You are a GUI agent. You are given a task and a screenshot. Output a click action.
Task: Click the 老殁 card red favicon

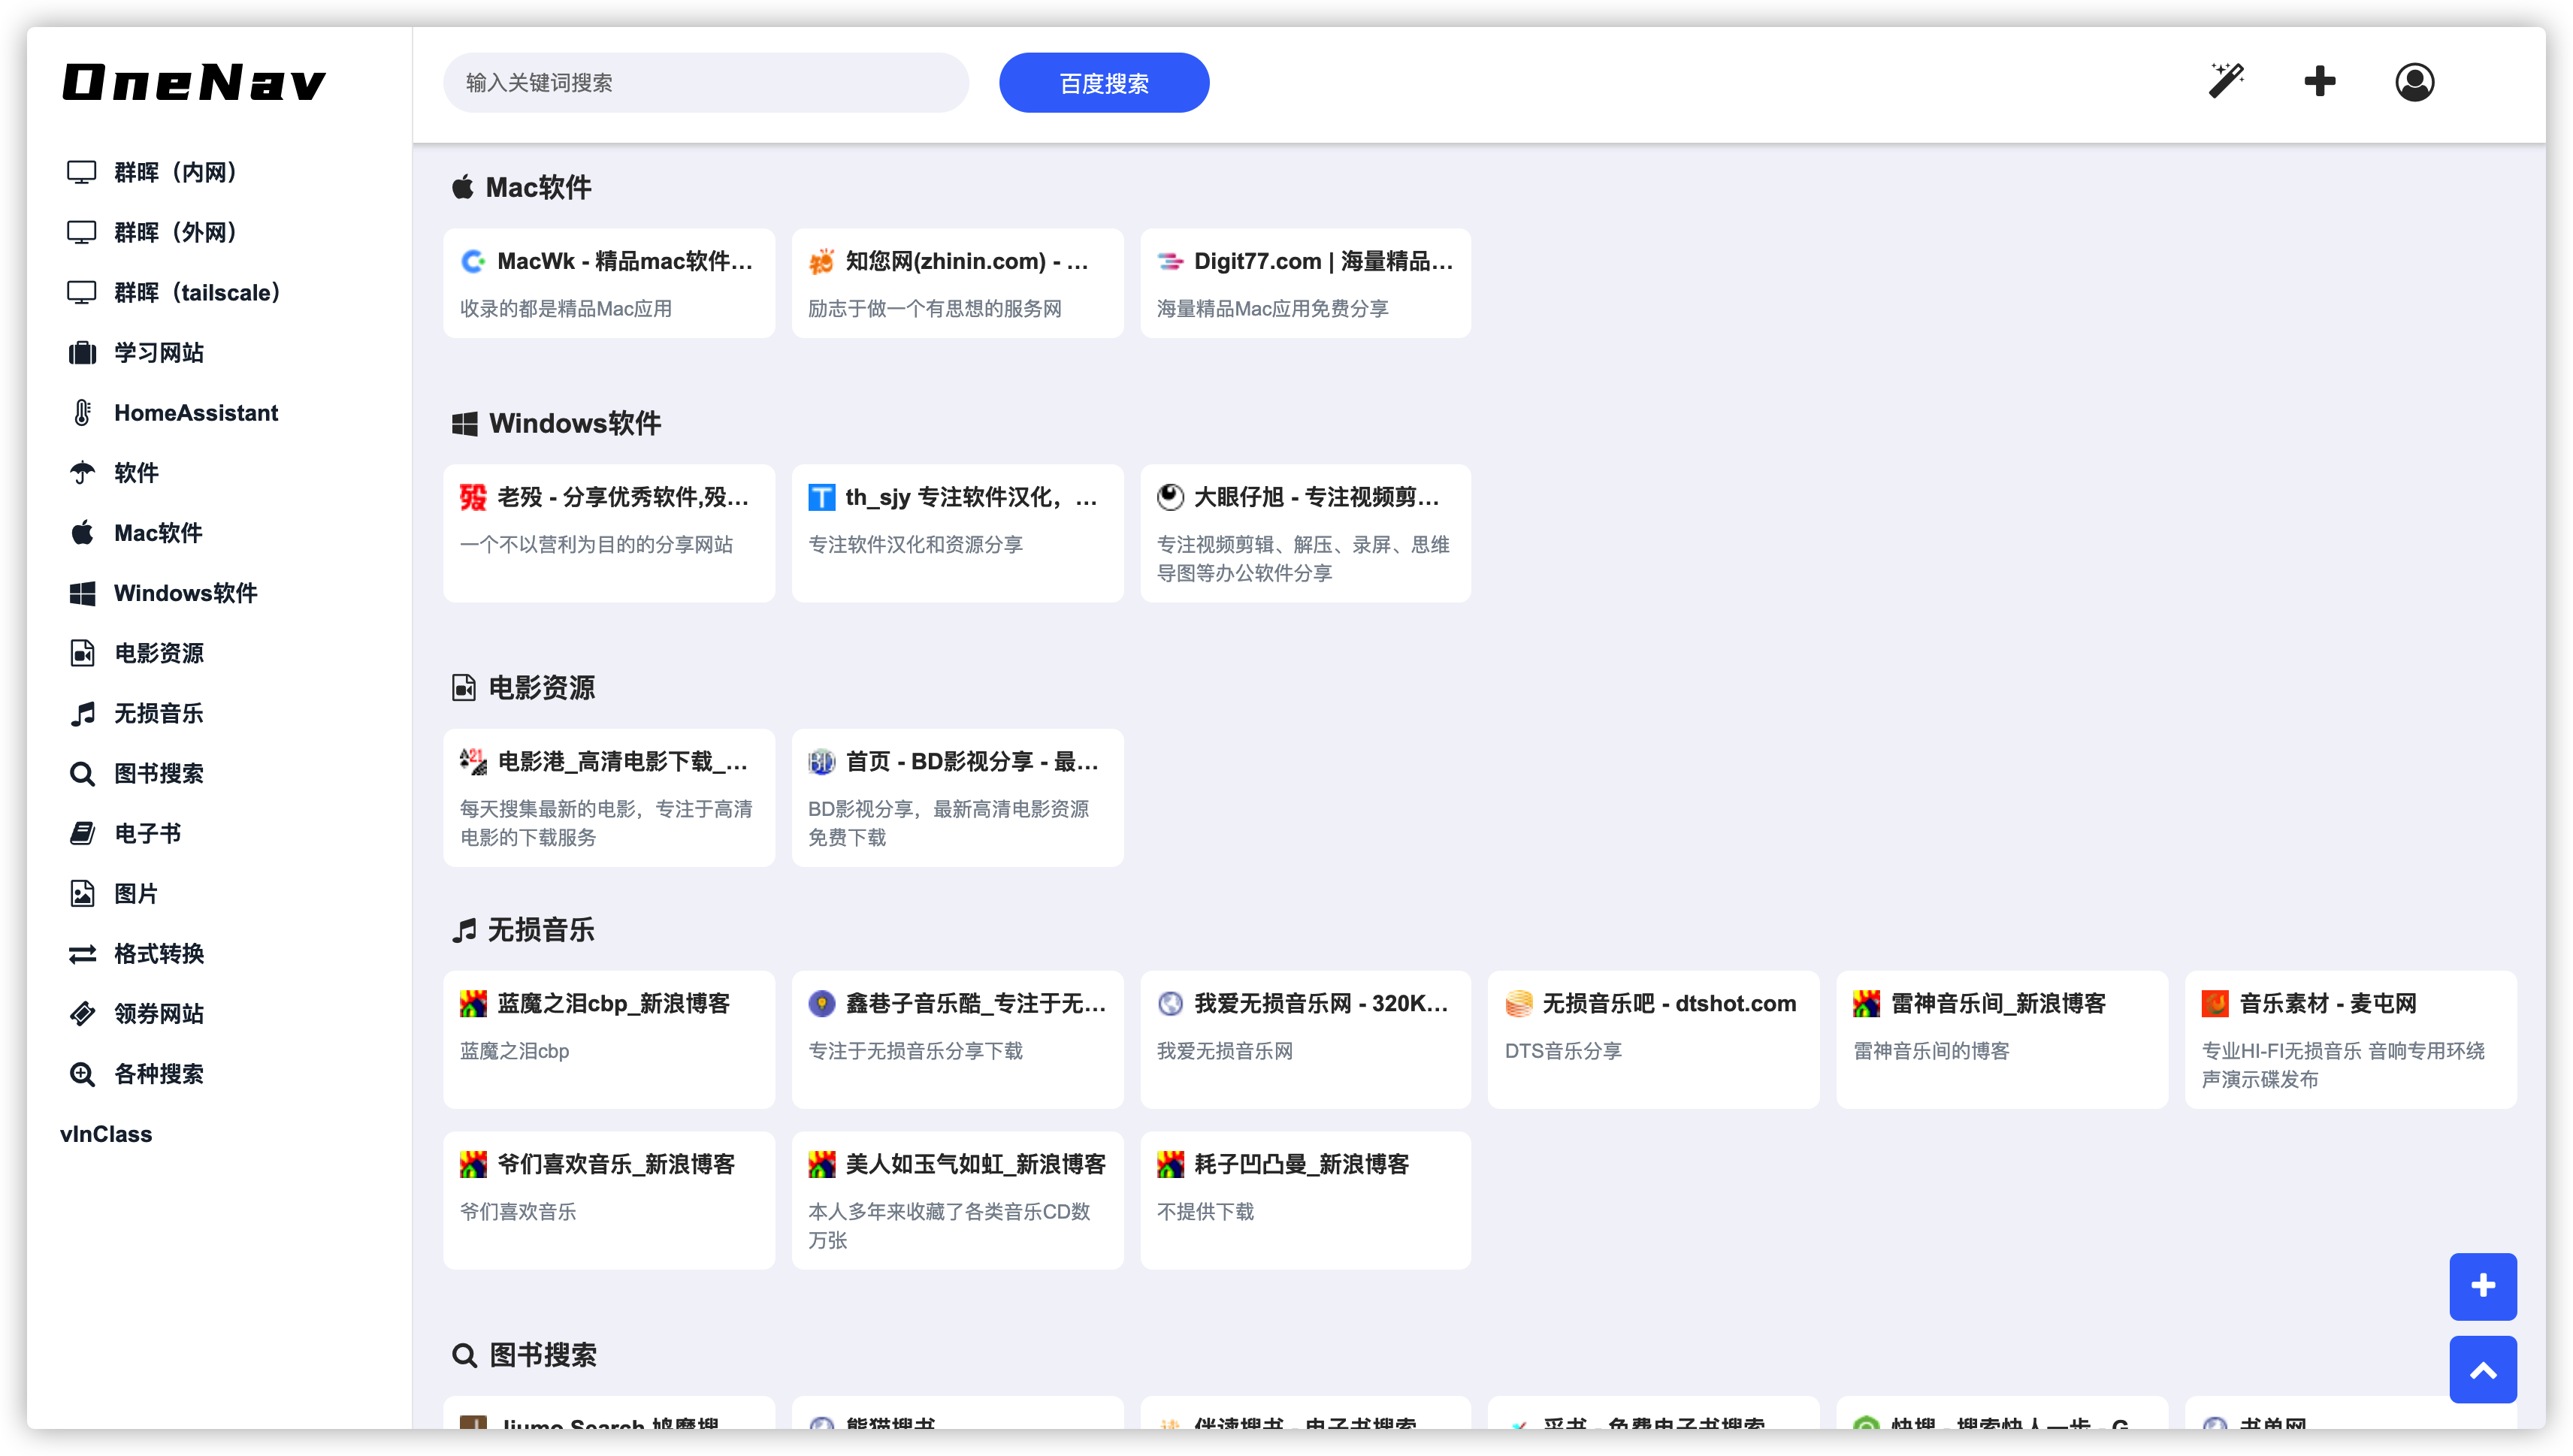pyautogui.click(x=472, y=497)
